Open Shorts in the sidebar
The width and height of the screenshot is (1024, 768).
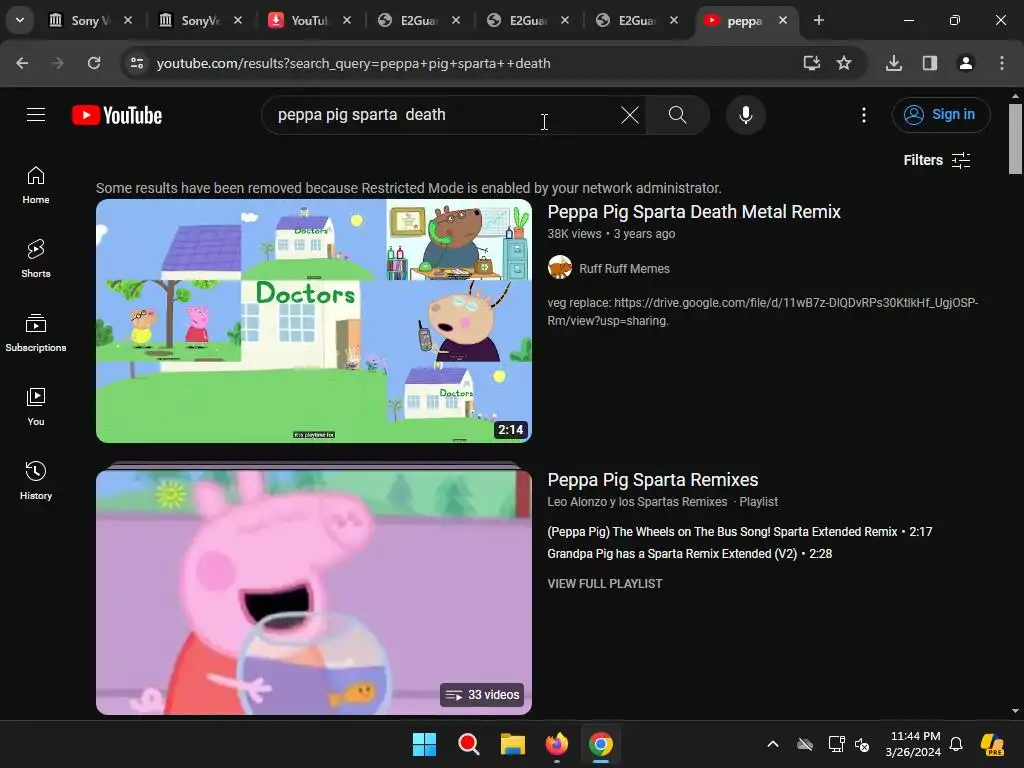coord(36,259)
